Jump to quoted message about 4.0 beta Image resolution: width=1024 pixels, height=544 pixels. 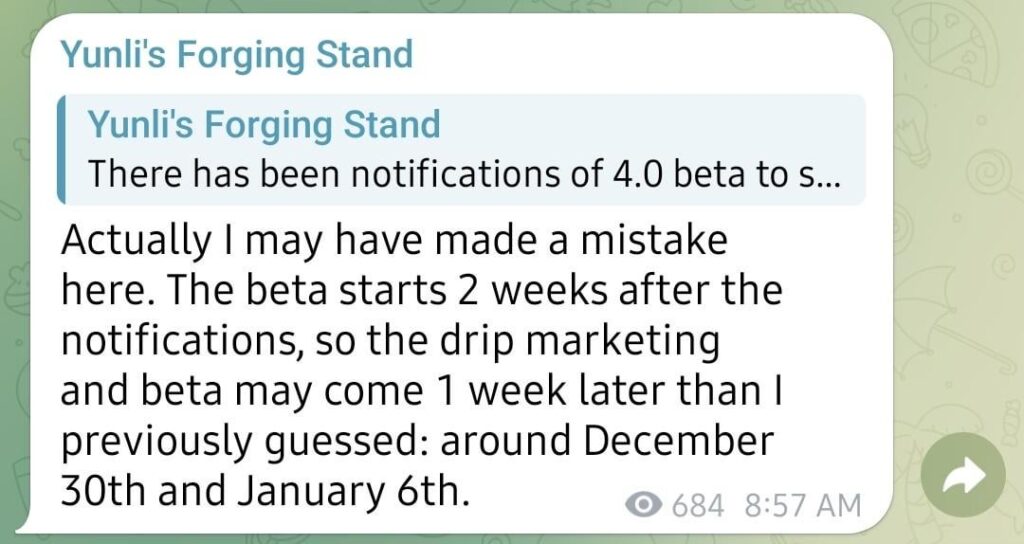click(x=460, y=174)
